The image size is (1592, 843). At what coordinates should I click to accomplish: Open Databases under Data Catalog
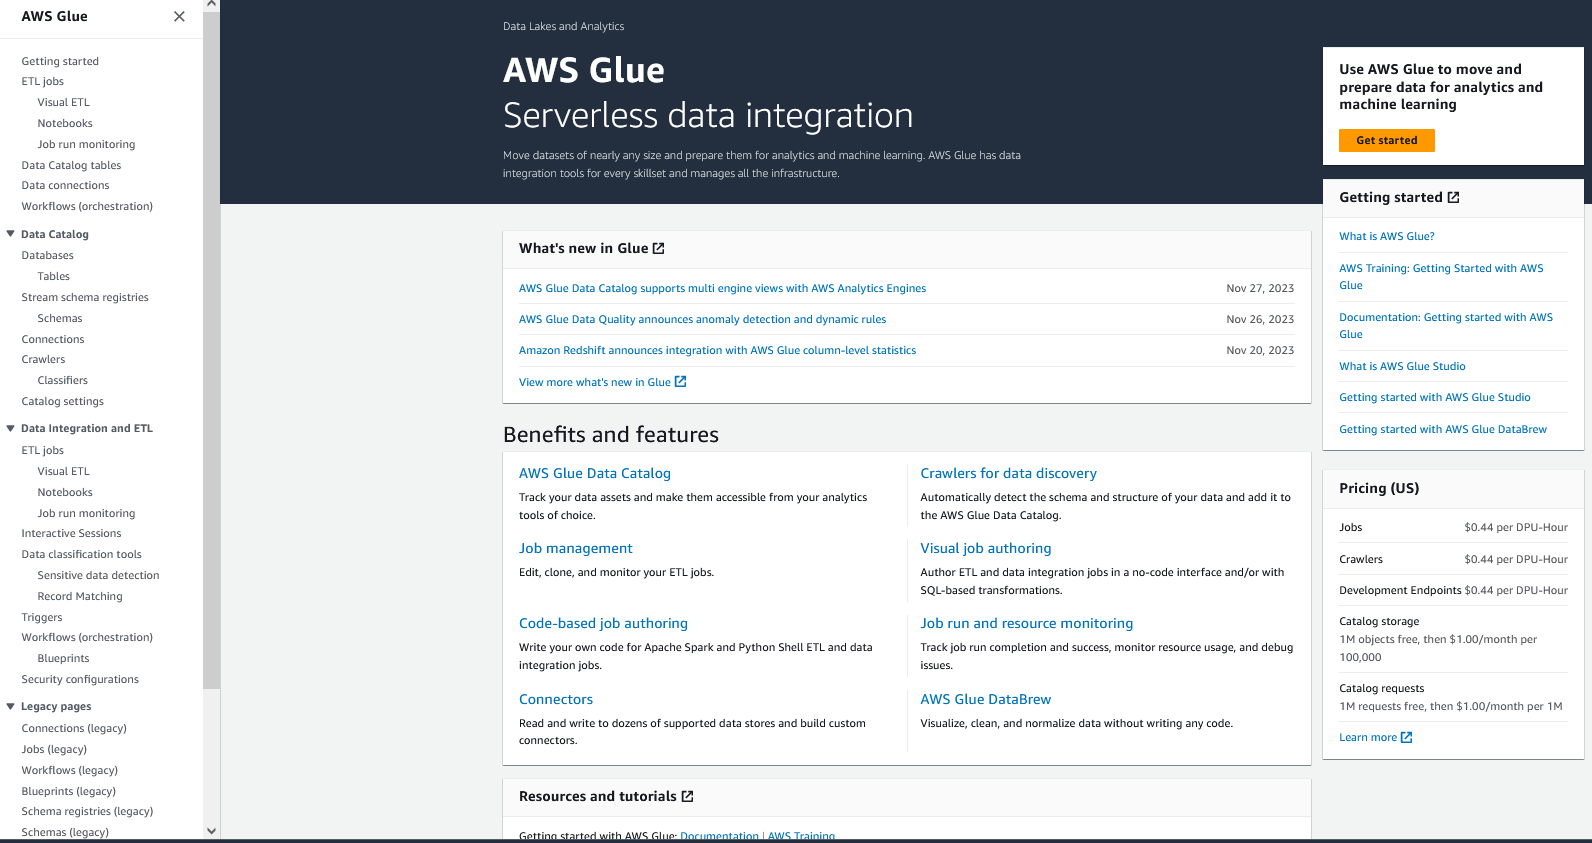[47, 255]
